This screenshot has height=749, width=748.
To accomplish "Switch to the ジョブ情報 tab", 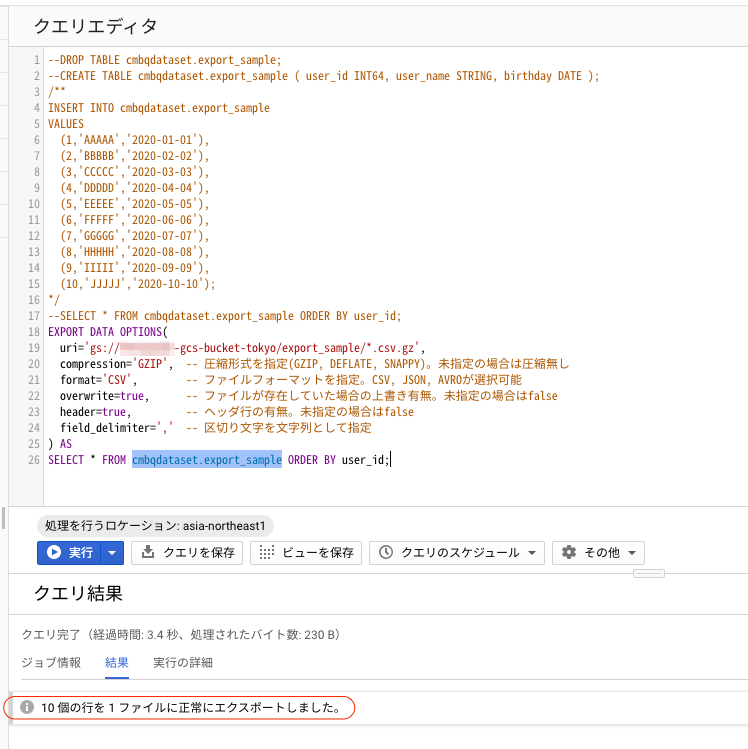I will click(51, 662).
